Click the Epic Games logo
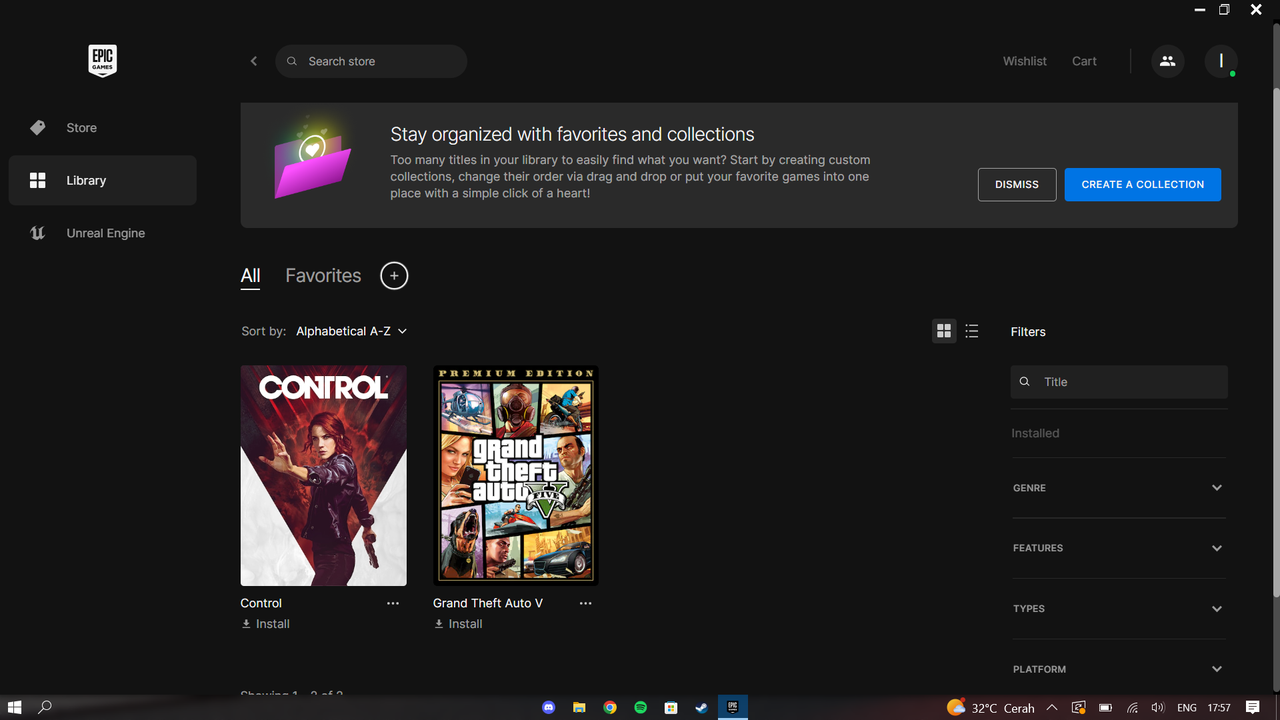1280x720 pixels. coord(102,61)
